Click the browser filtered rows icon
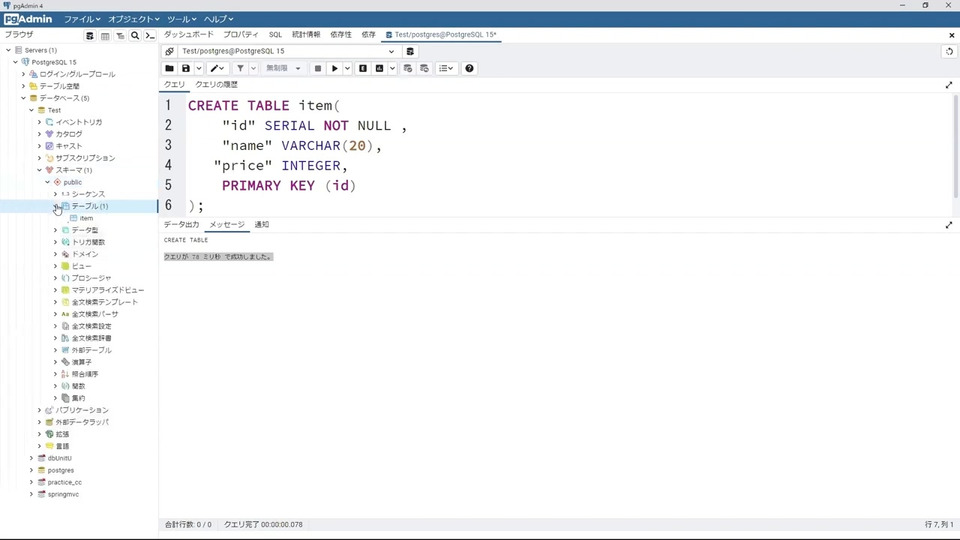Screen dimensions: 960x540 120,36
